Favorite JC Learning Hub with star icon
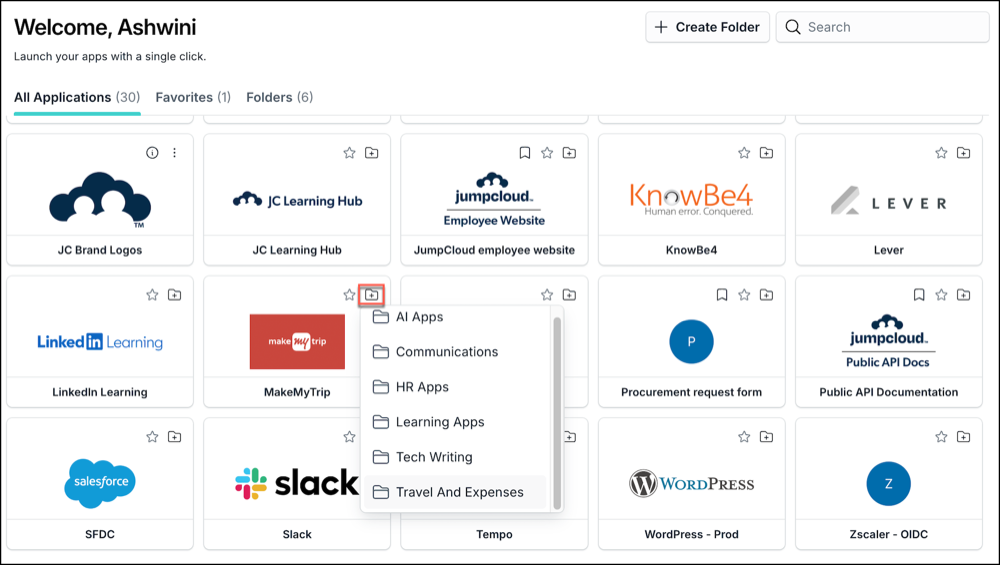This screenshot has width=1000, height=565. [x=349, y=152]
